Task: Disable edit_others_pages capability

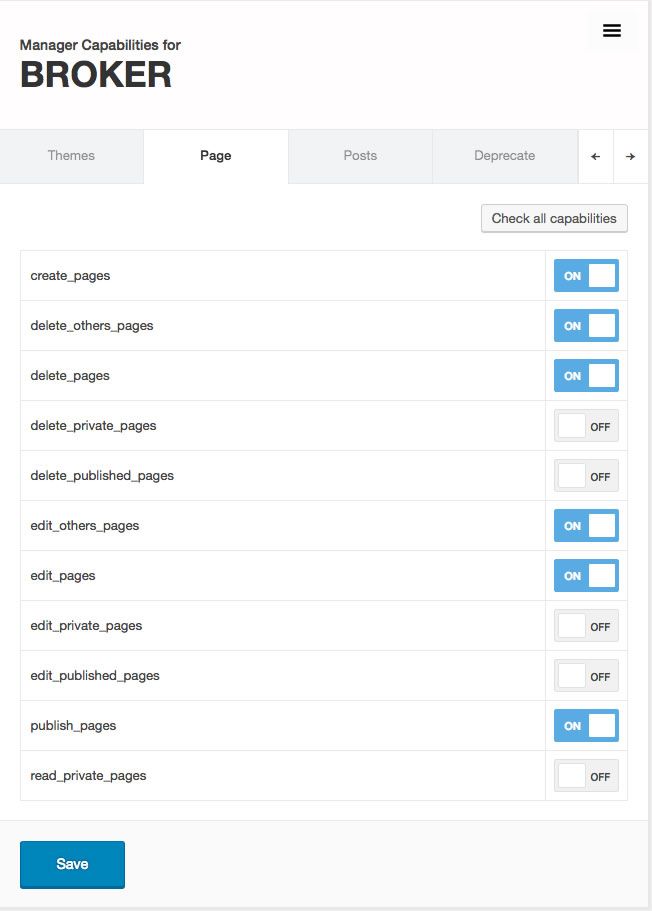Action: coord(586,526)
